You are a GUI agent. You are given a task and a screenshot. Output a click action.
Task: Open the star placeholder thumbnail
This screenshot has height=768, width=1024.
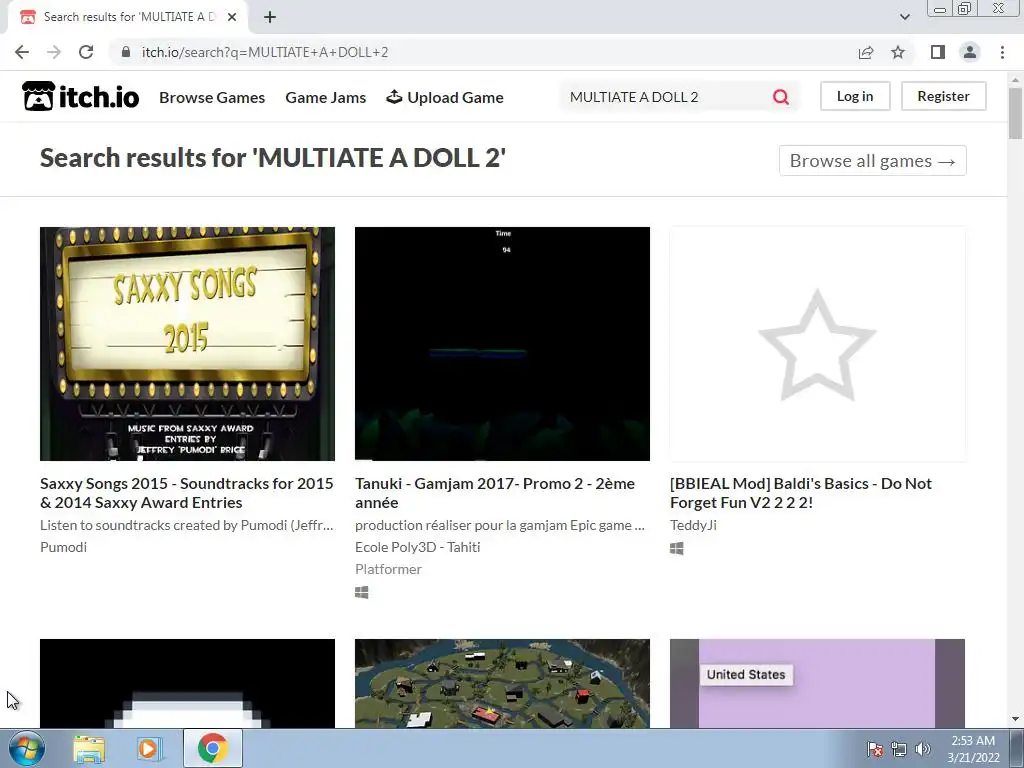[x=817, y=344]
